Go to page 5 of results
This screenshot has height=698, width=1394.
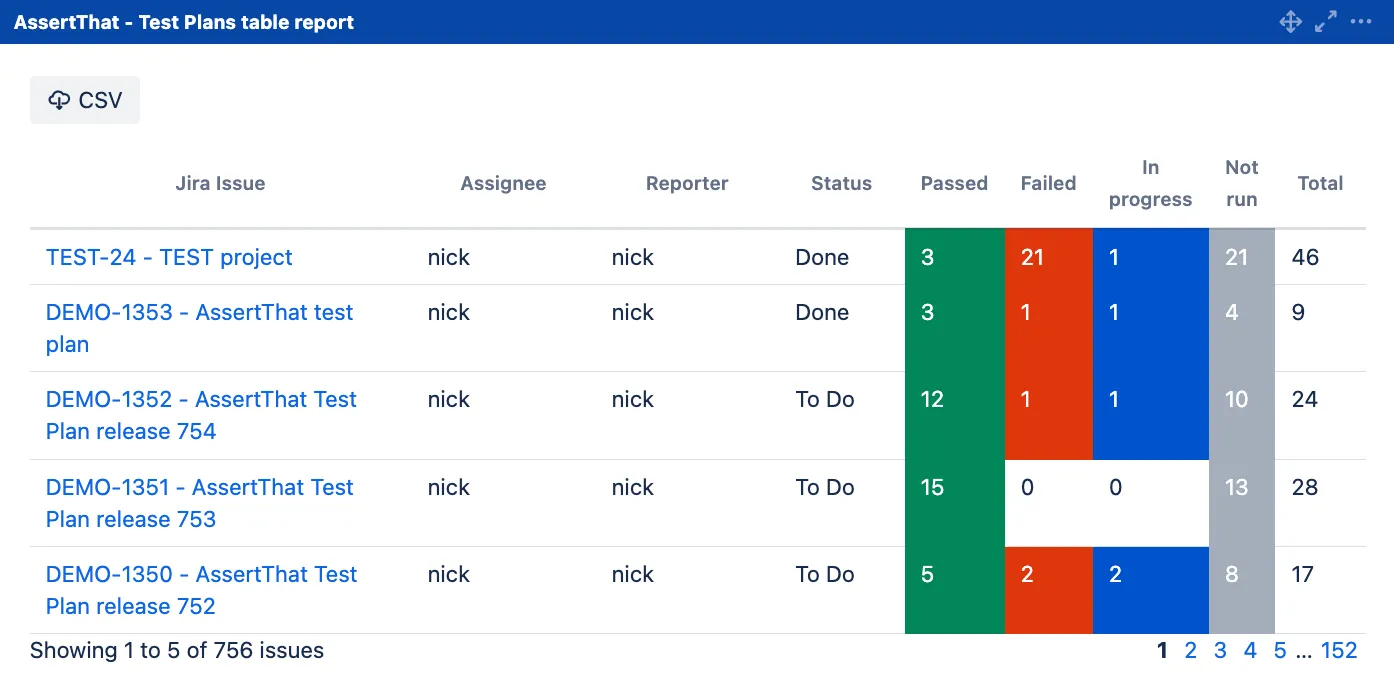pos(1280,651)
